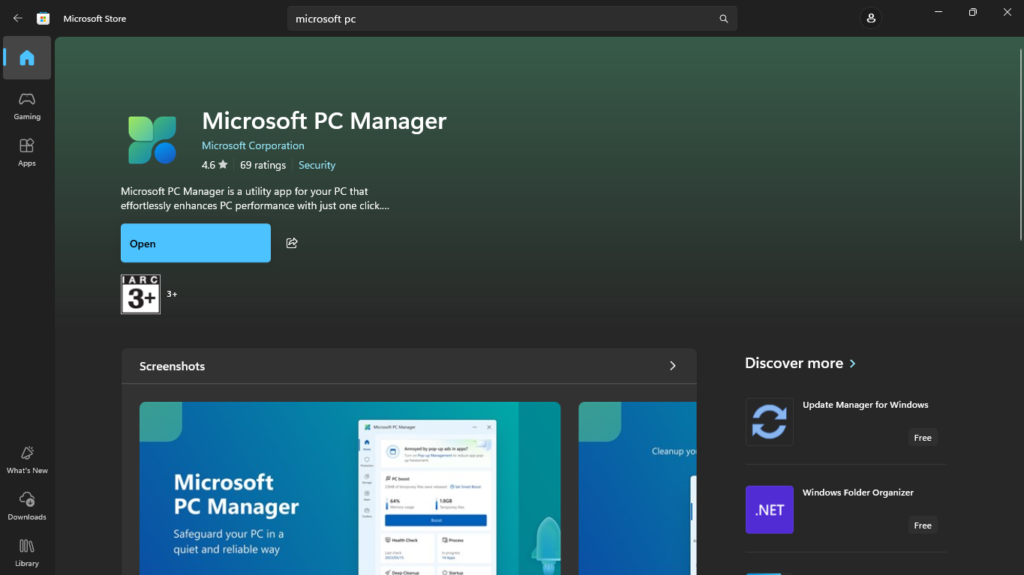This screenshot has width=1024, height=575.
Task: Open the first Microsoft PC Manager screenshot
Action: point(350,488)
